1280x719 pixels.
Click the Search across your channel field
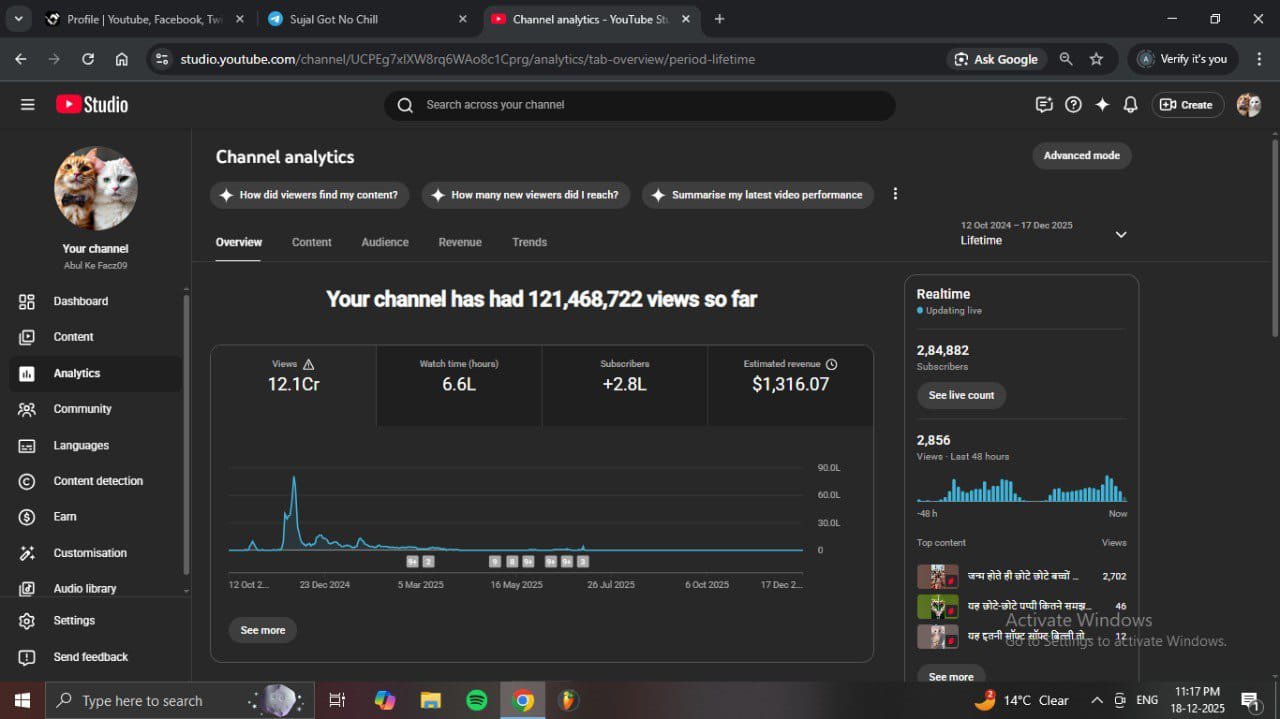[x=640, y=105]
